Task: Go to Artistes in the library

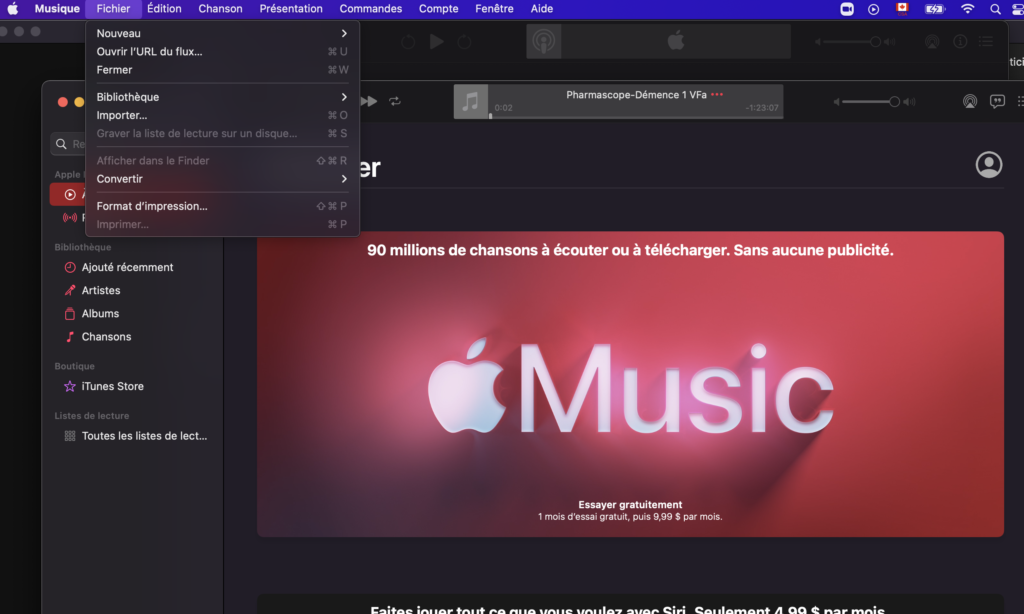Action: (100, 290)
